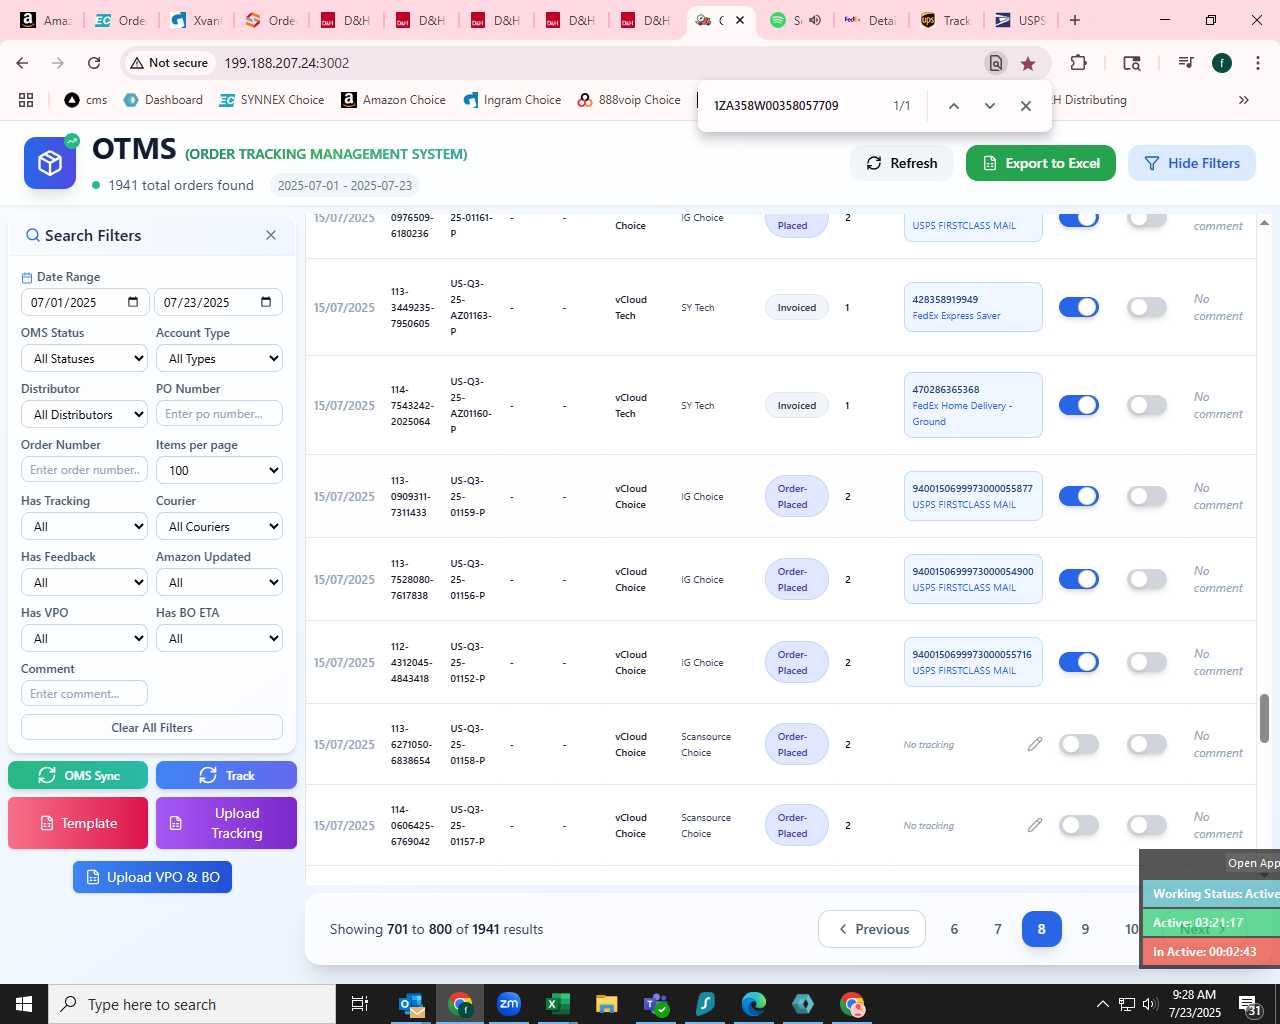Viewport: 1280px width, 1024px height.
Task: Open Has Tracking dropdown
Action: coord(84,526)
